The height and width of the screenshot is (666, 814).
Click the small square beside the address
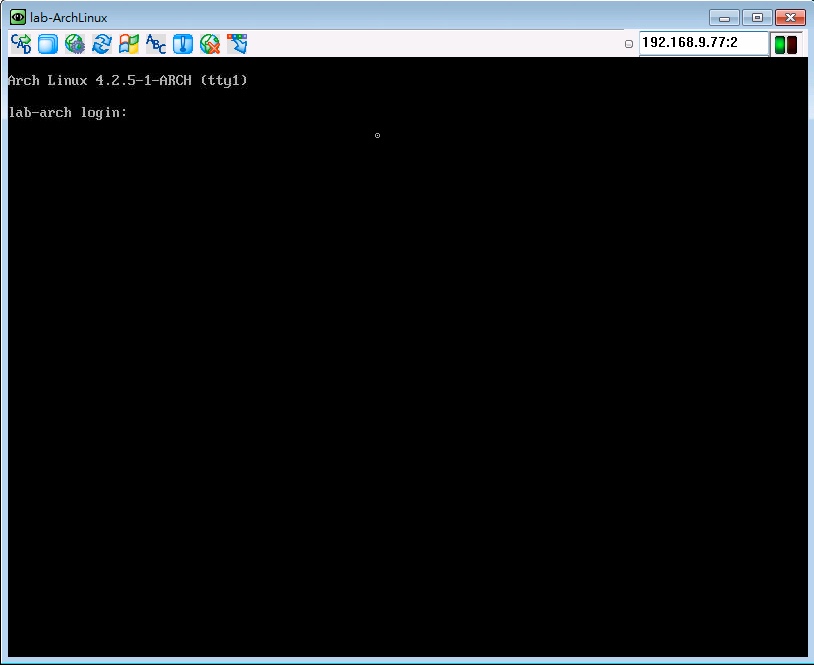tap(629, 44)
